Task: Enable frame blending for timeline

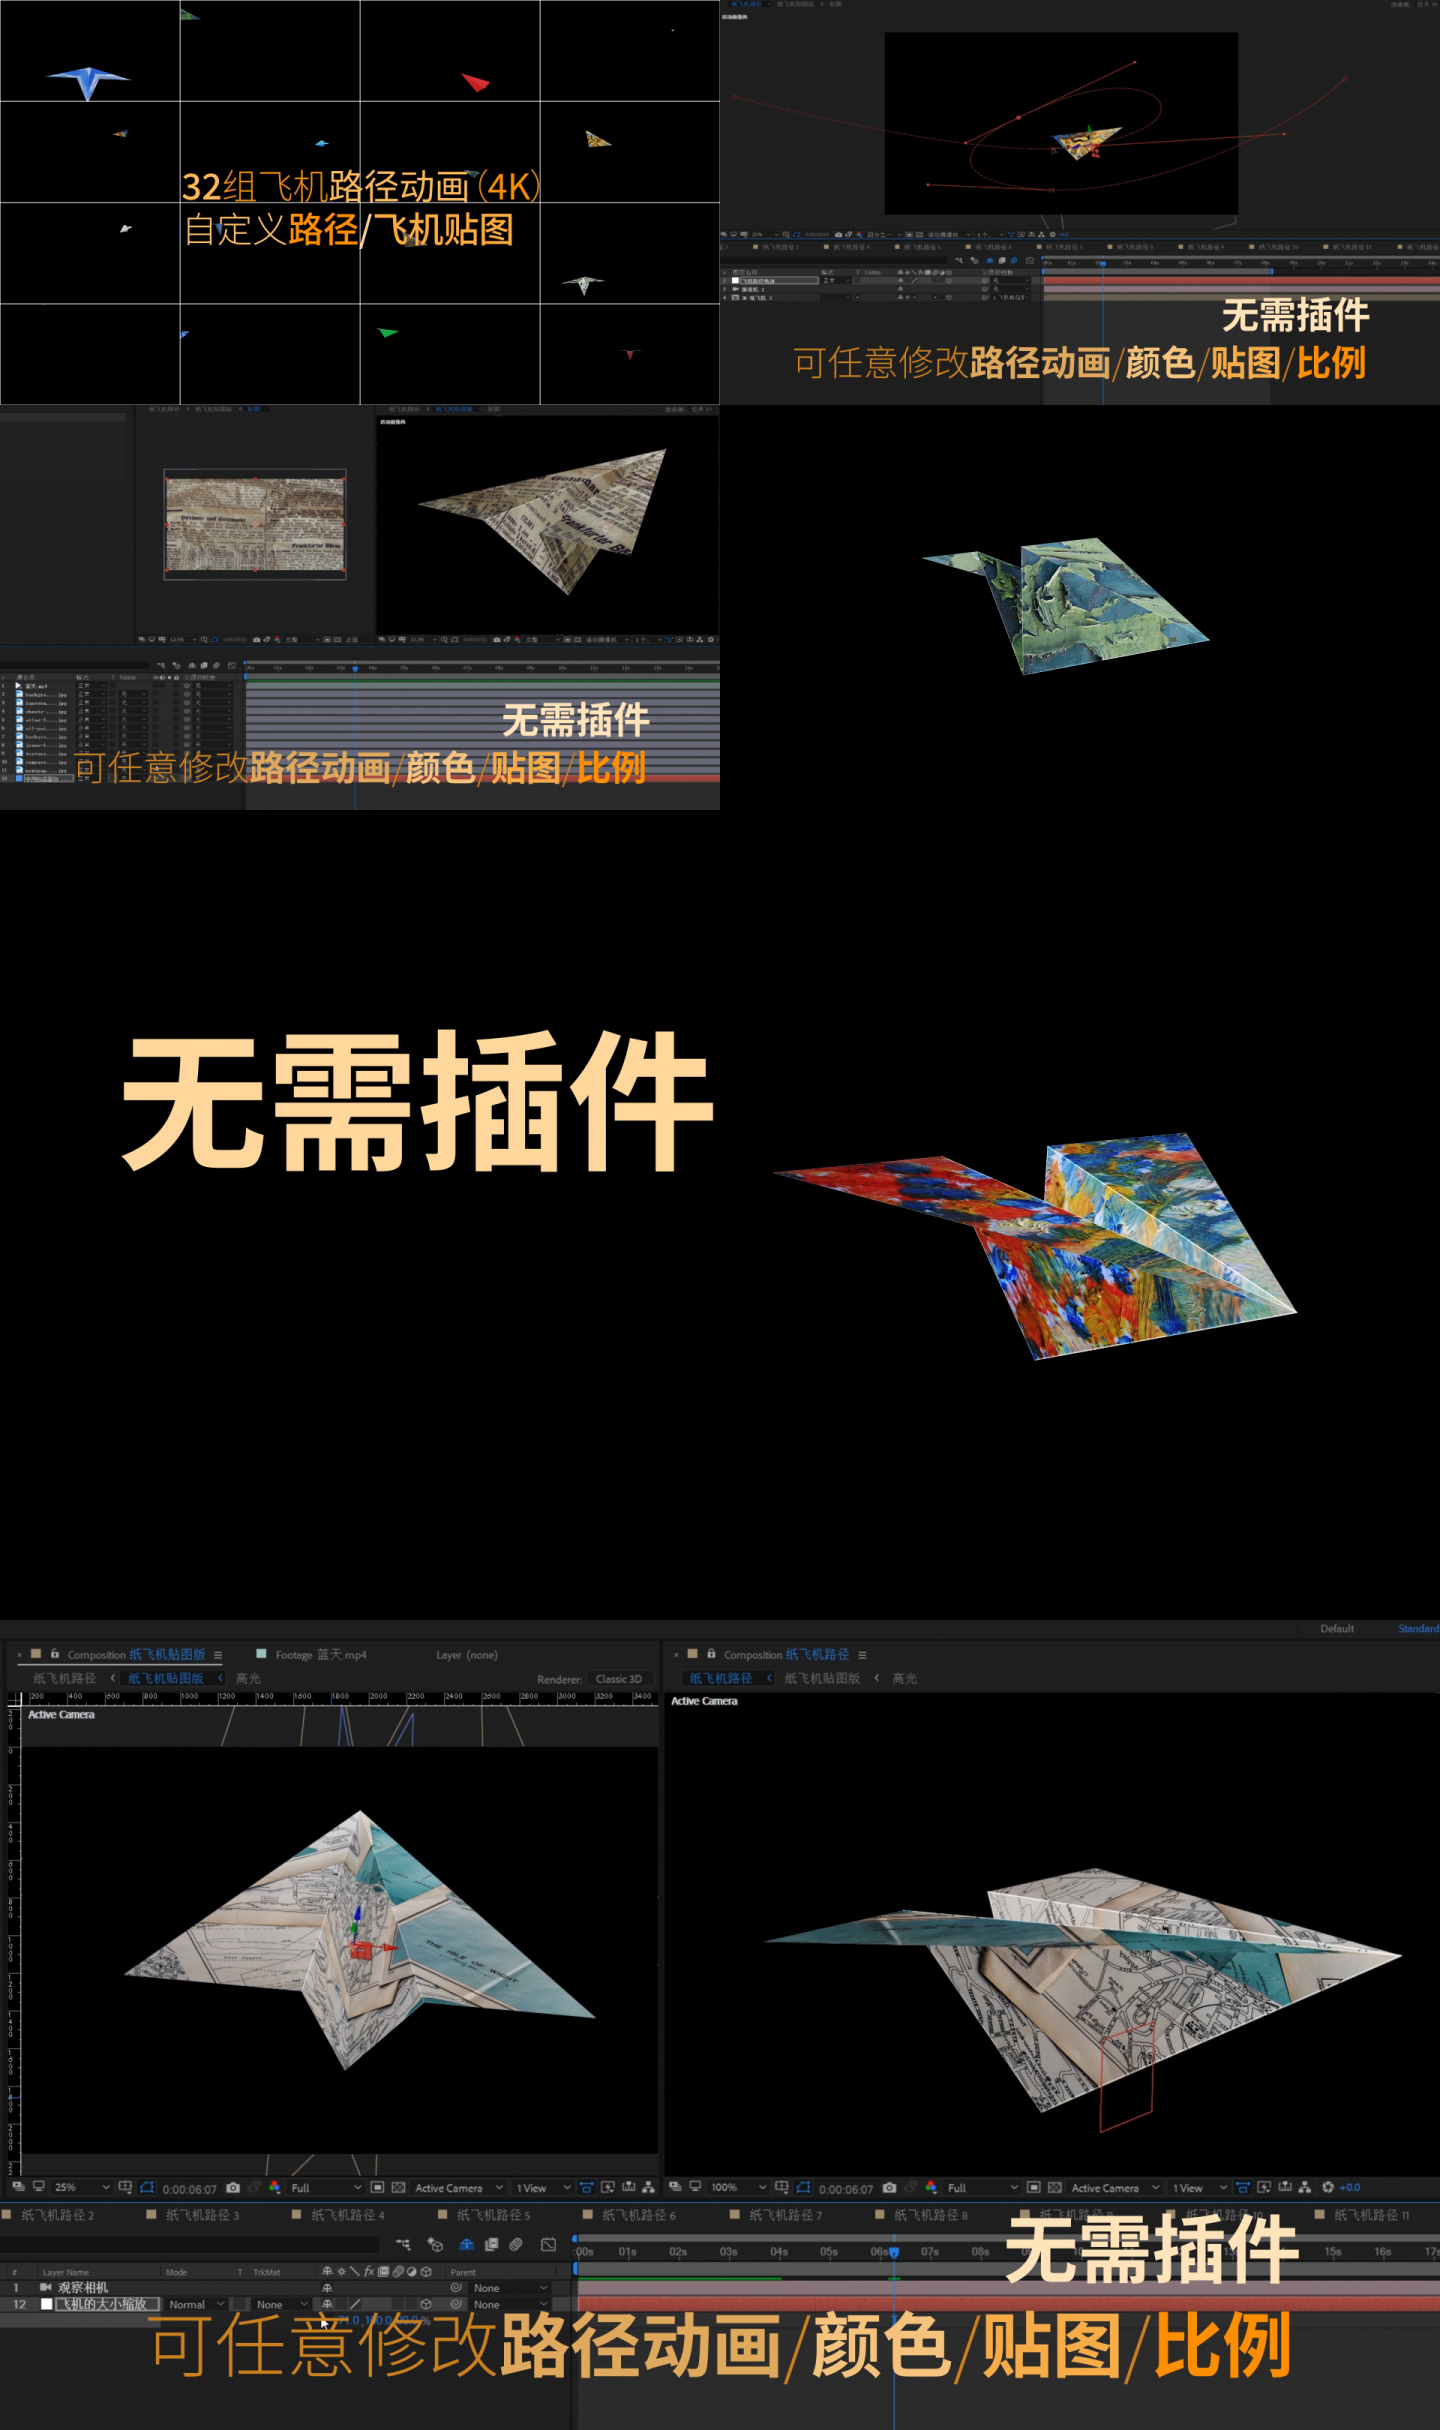Action: [x=491, y=2245]
